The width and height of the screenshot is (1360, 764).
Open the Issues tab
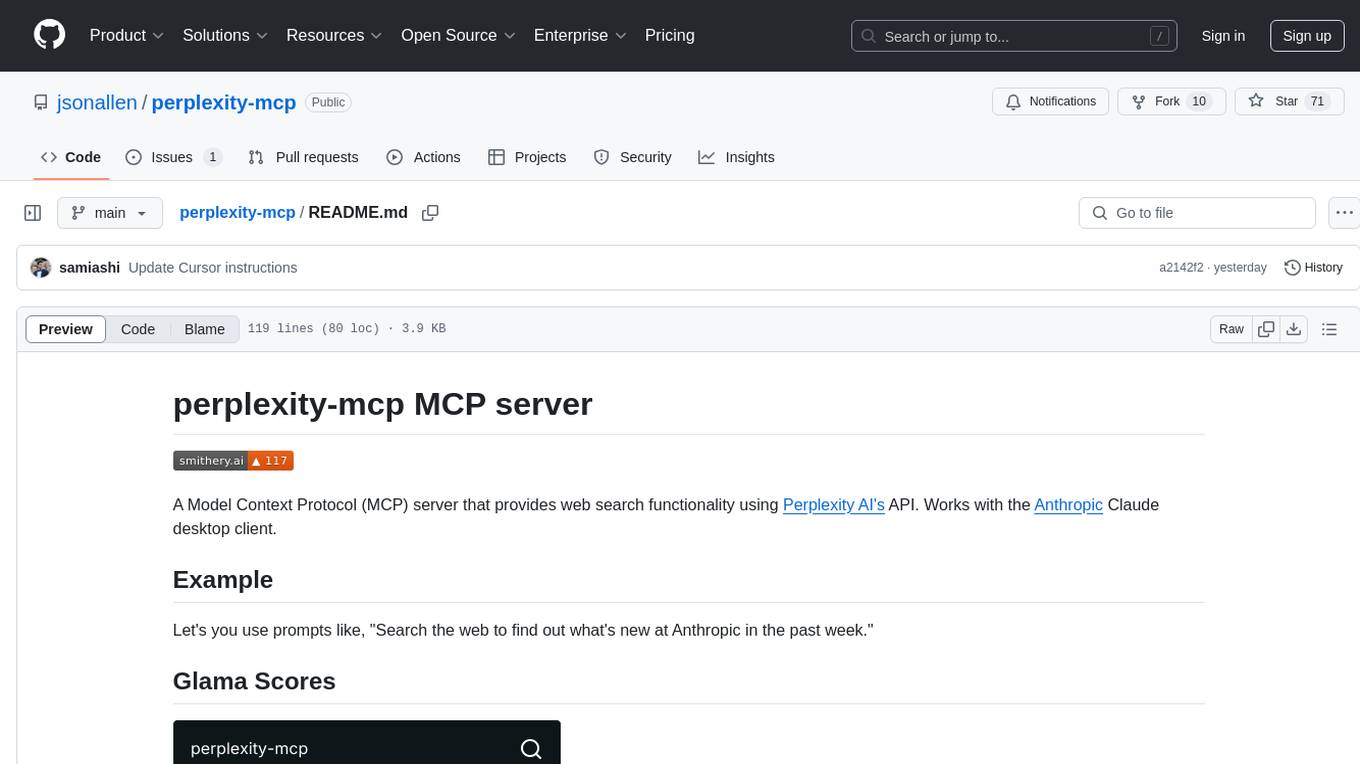point(173,157)
